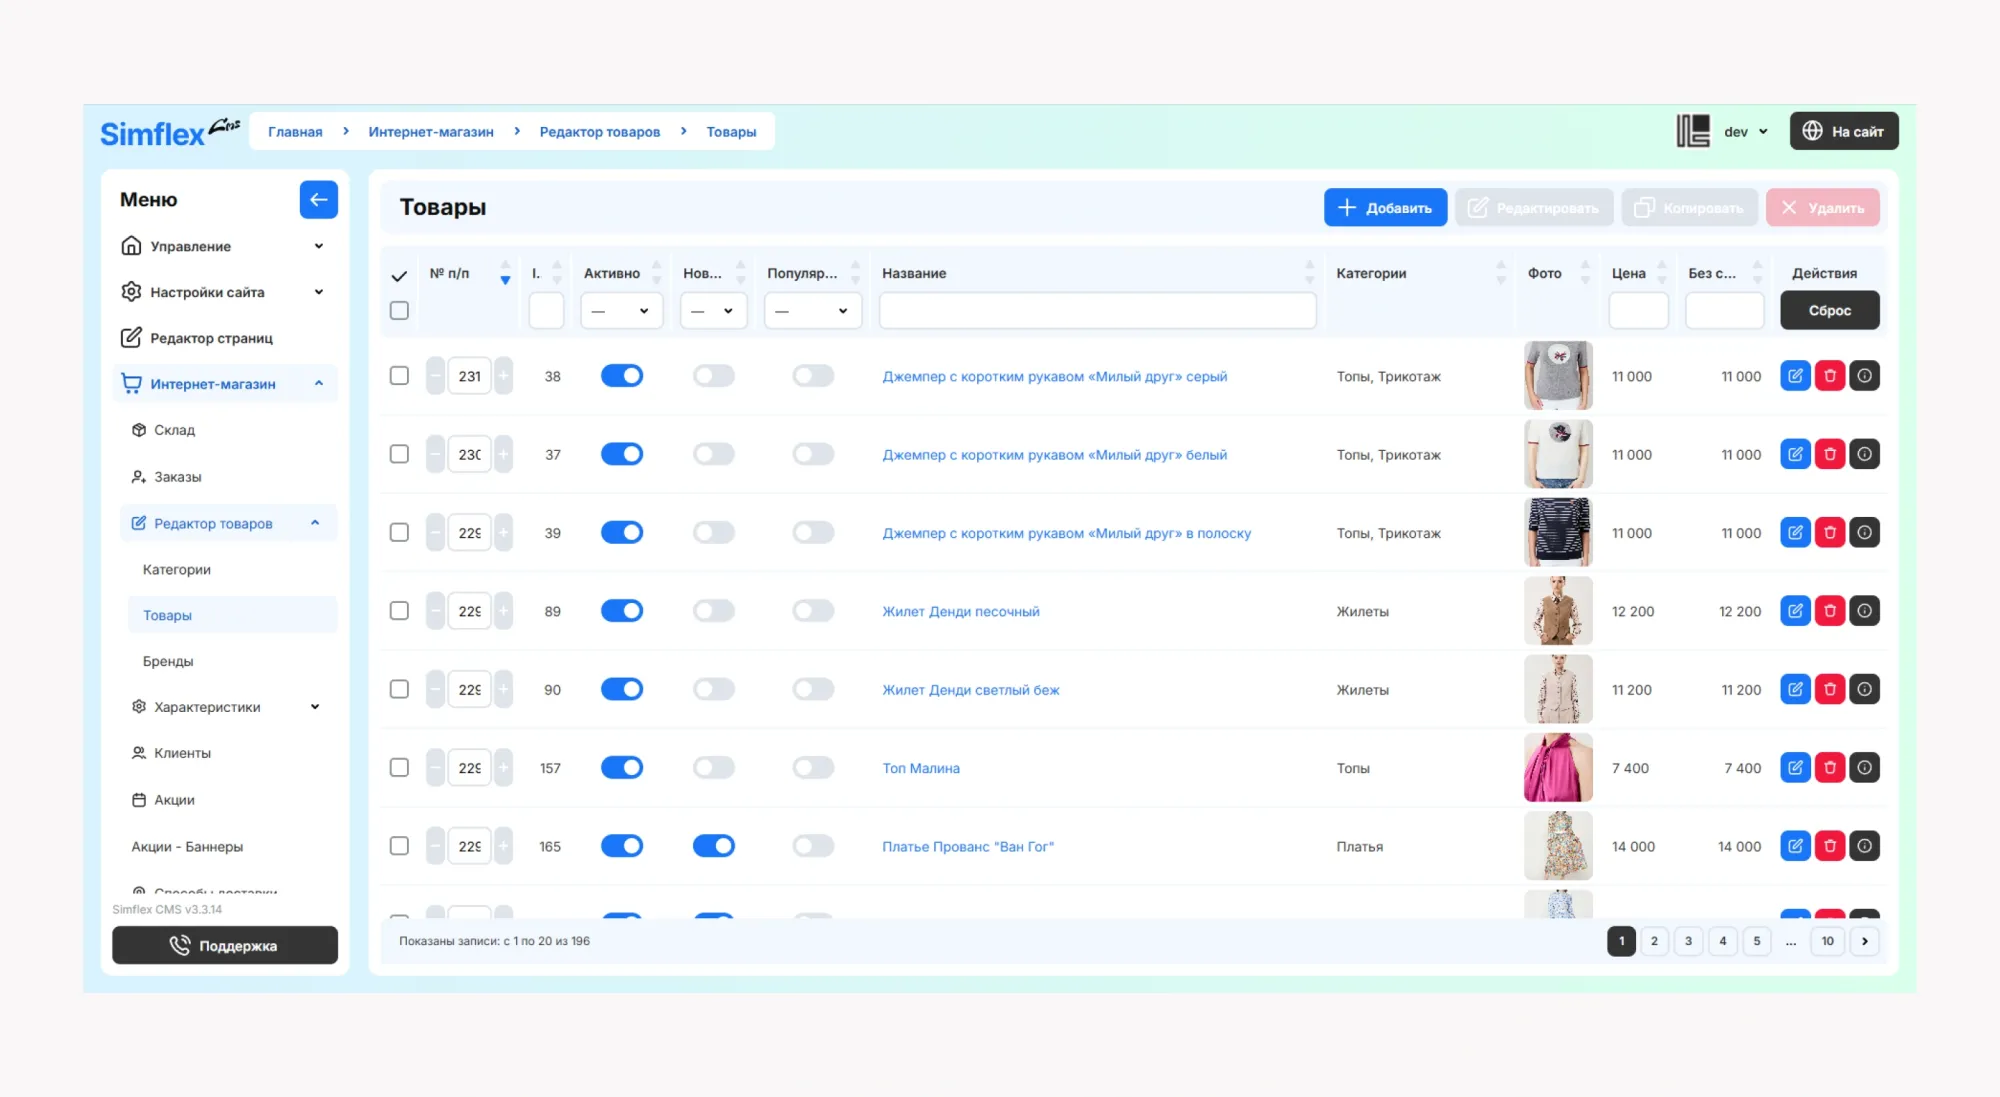The width and height of the screenshot is (2000, 1097).
Task: Enable Популярное toggle for Жилет Денди светлый беж
Action: tap(813, 689)
